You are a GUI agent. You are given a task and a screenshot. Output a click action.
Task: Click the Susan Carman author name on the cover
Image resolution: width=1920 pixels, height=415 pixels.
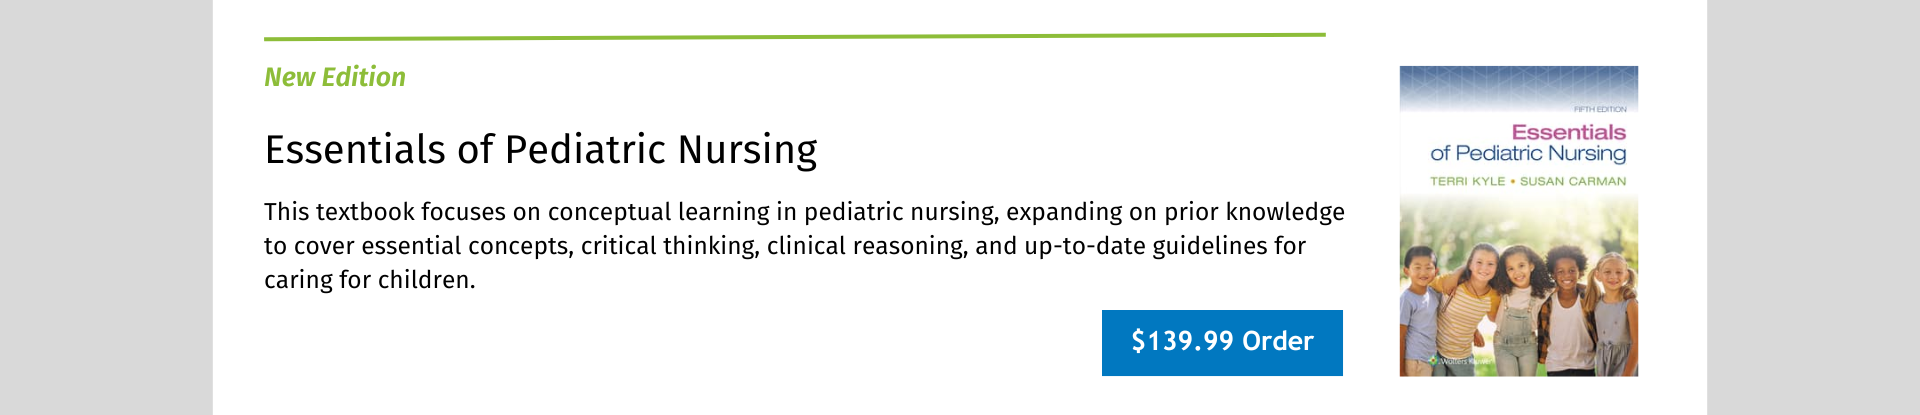1573,181
